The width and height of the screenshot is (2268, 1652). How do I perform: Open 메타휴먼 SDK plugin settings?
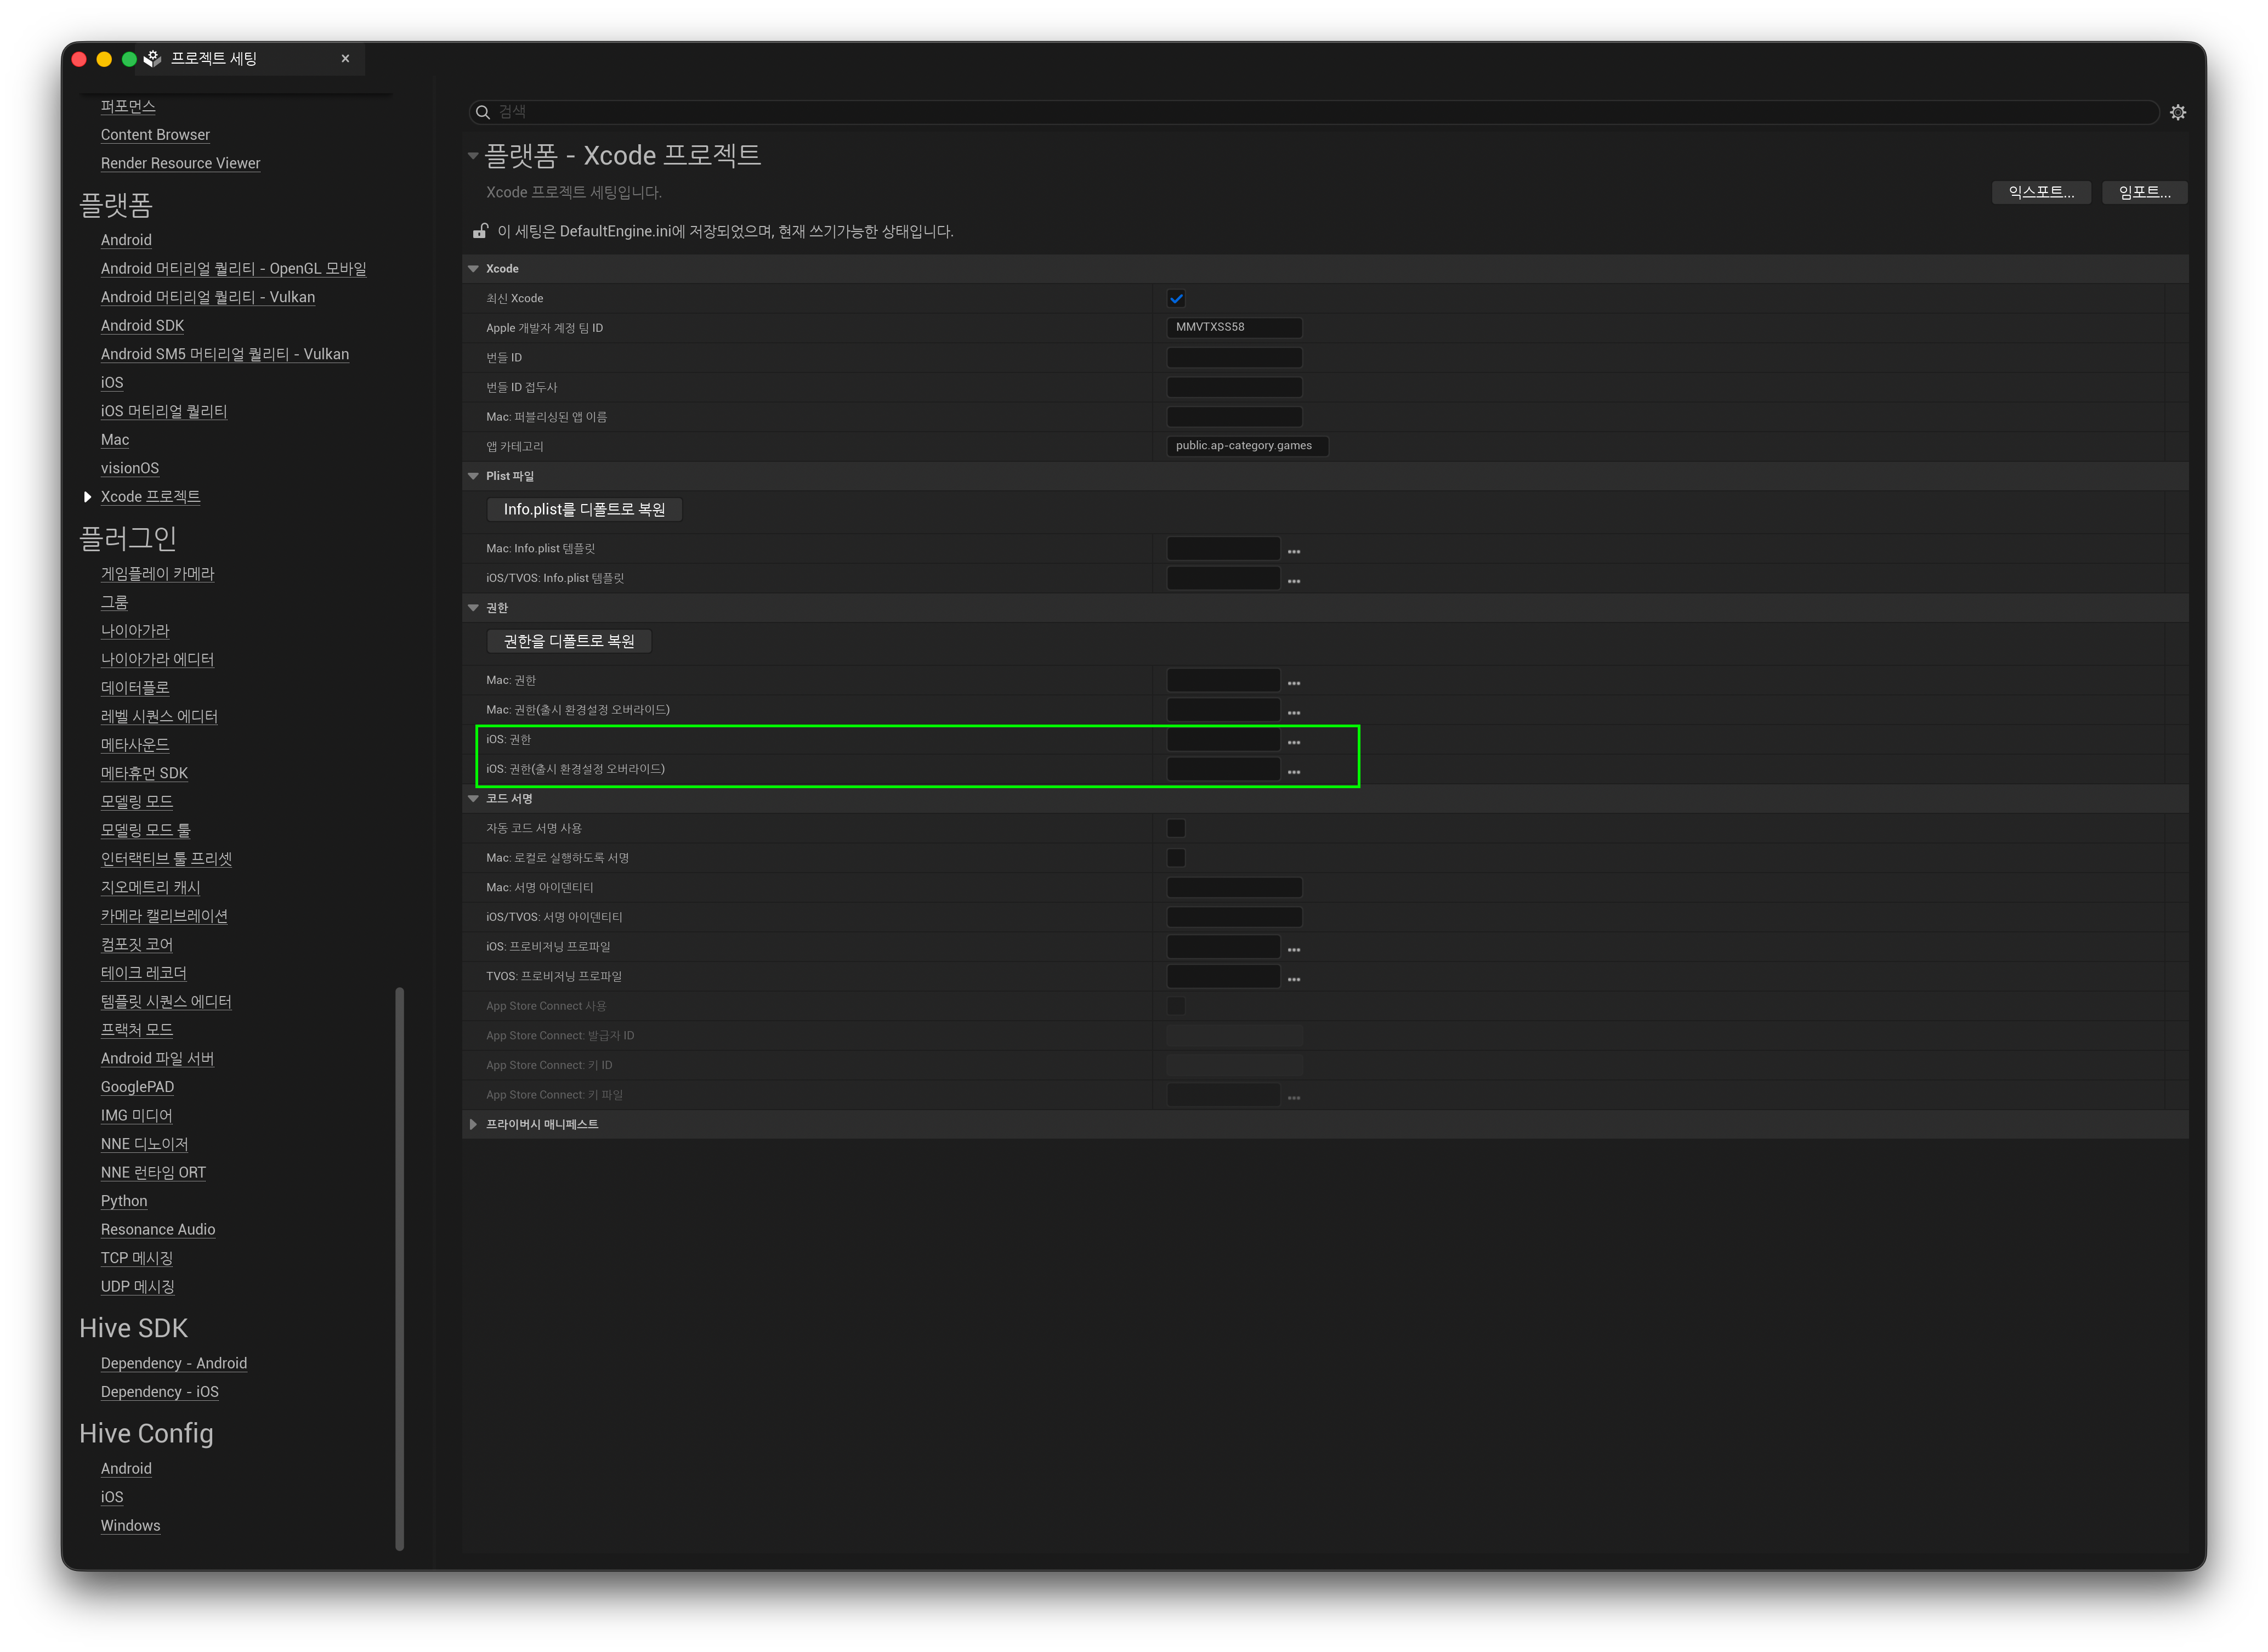click(144, 773)
